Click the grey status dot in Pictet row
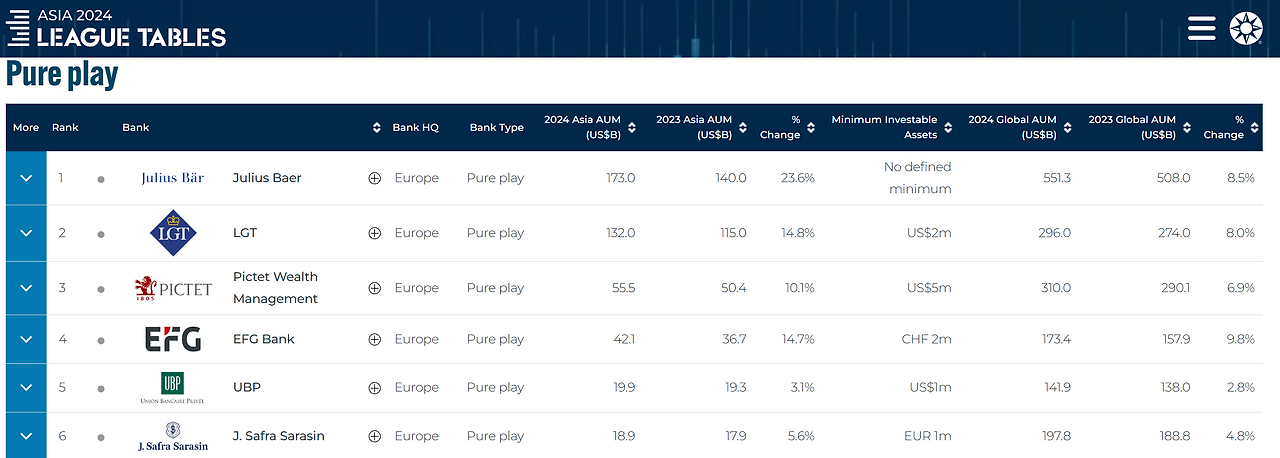This screenshot has width=1280, height=458. (x=101, y=290)
